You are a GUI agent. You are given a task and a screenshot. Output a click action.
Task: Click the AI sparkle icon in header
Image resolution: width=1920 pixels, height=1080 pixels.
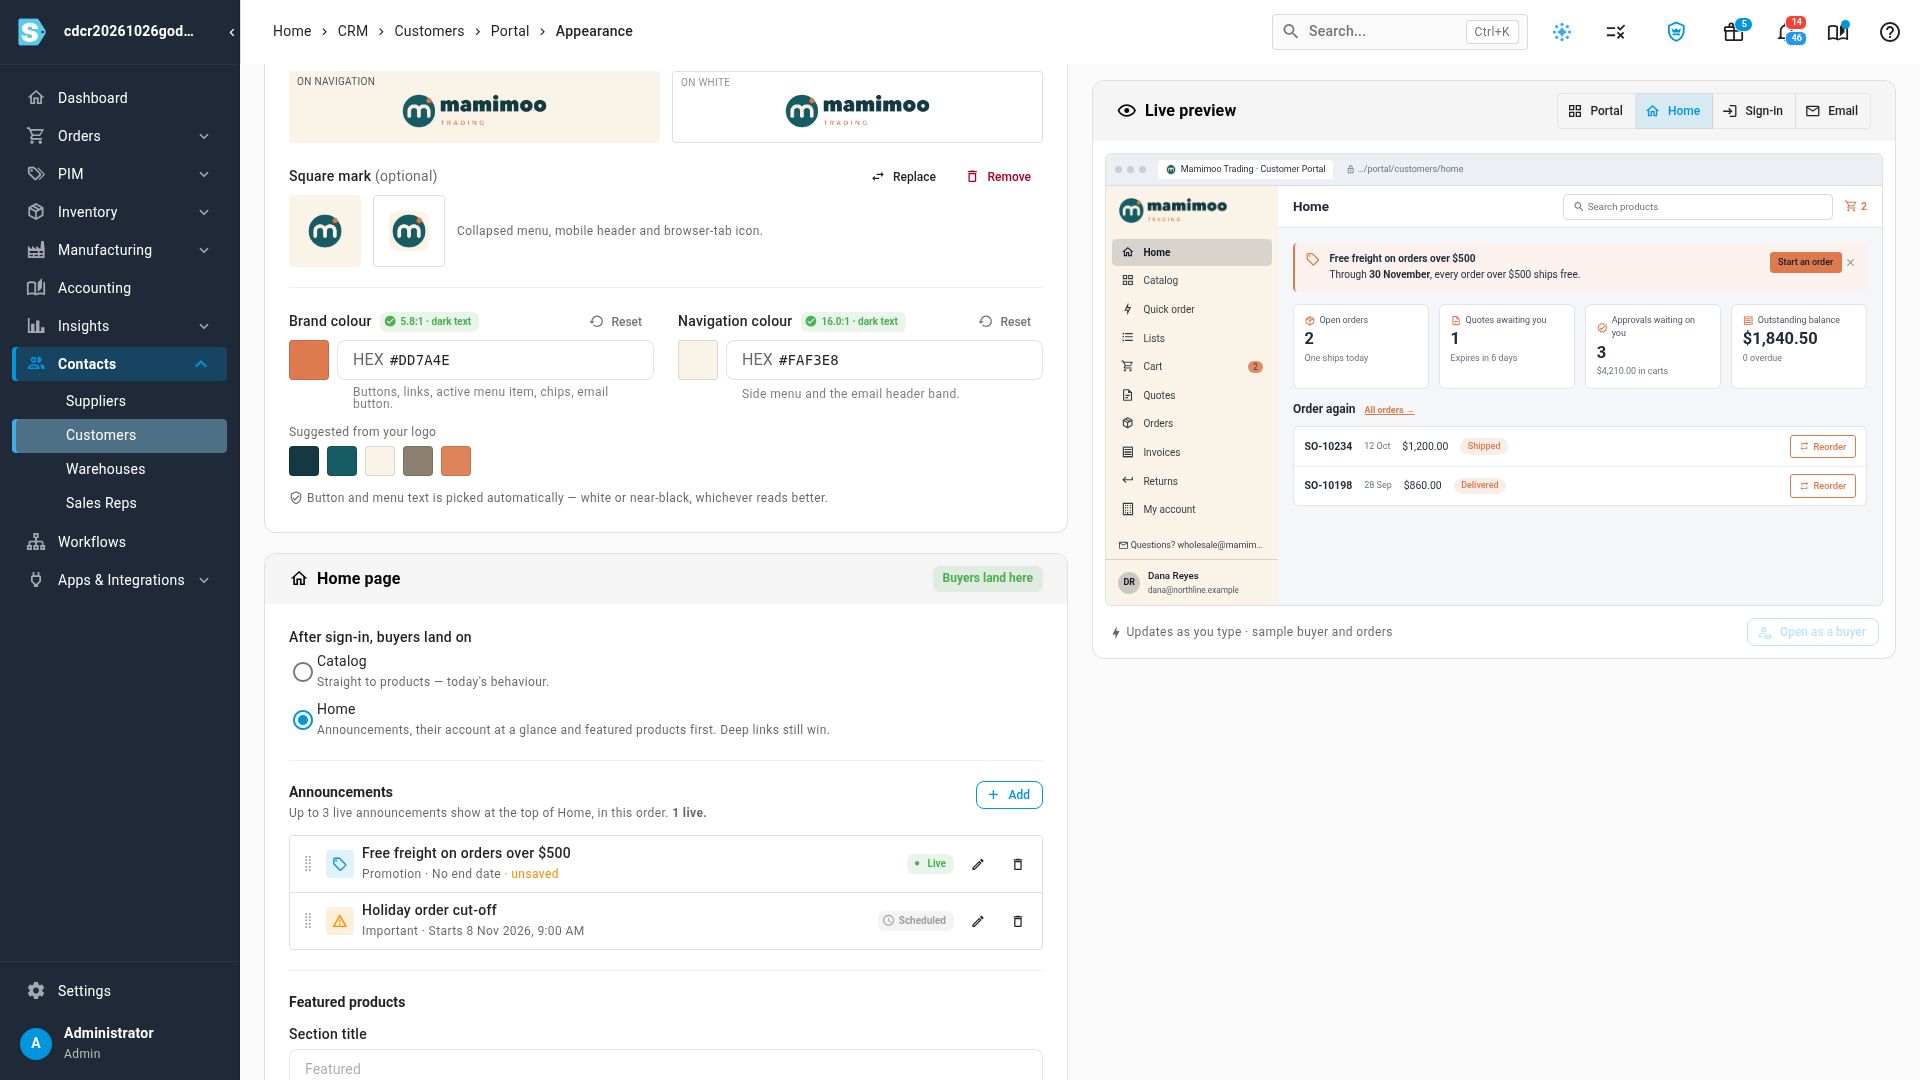pyautogui.click(x=1562, y=32)
